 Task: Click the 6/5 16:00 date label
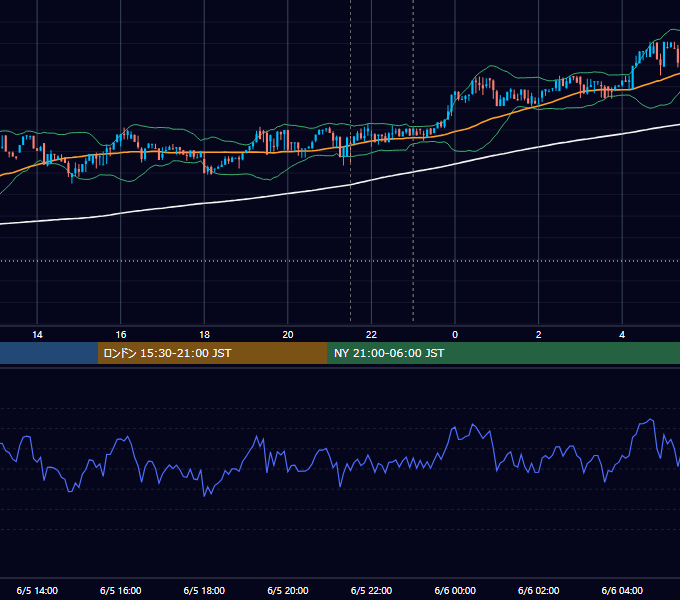pyautogui.click(x=121, y=590)
